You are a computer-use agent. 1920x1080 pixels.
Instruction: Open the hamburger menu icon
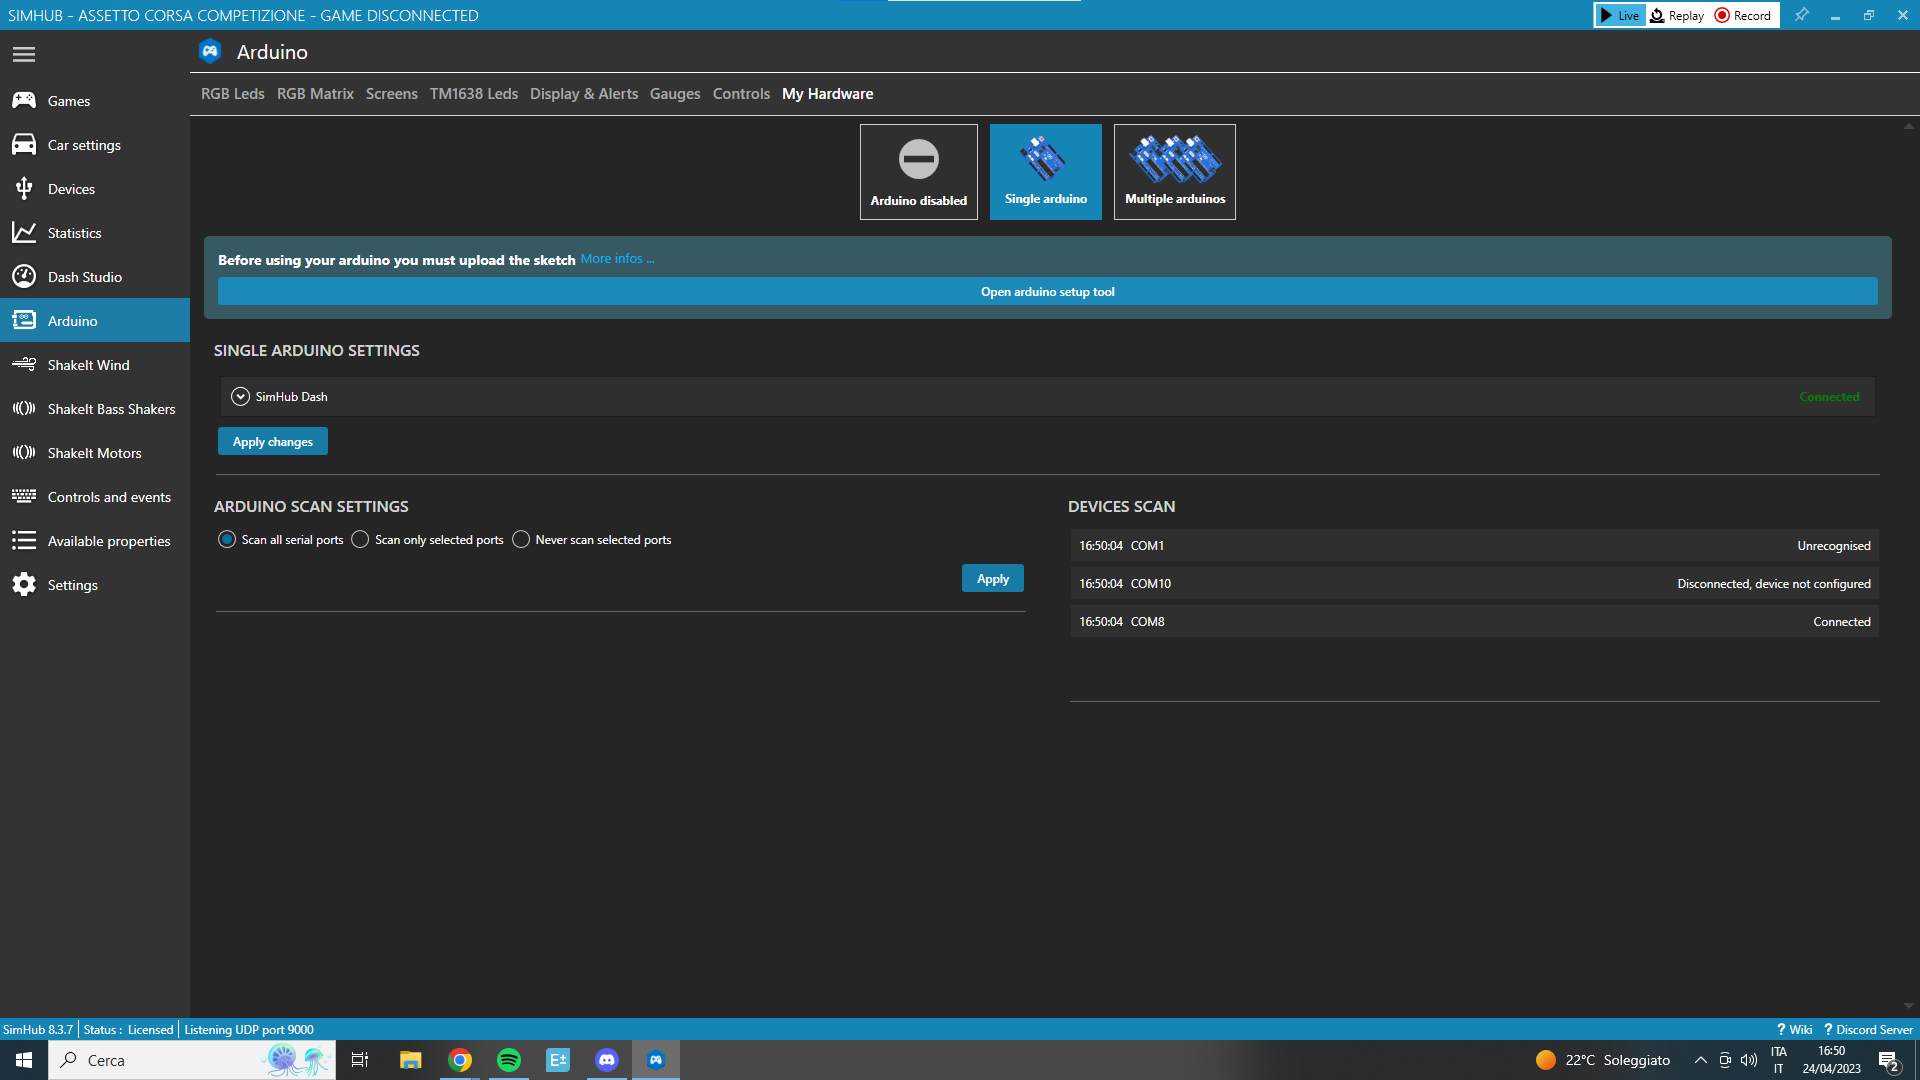pos(24,54)
